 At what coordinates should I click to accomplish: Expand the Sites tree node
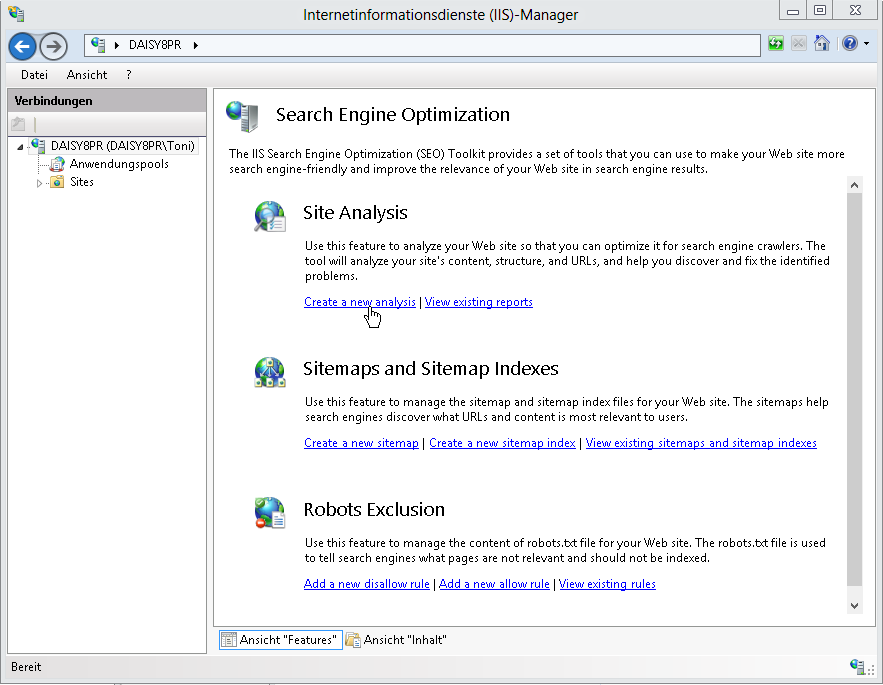click(x=40, y=183)
